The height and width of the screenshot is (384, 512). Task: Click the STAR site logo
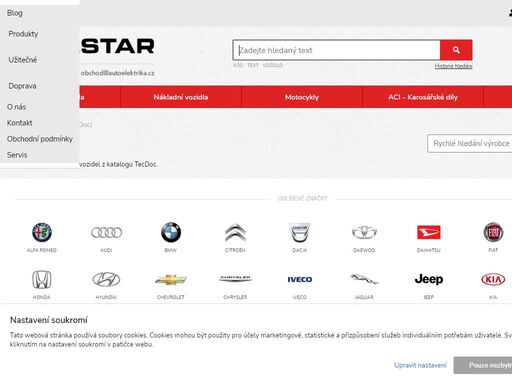pos(117,46)
